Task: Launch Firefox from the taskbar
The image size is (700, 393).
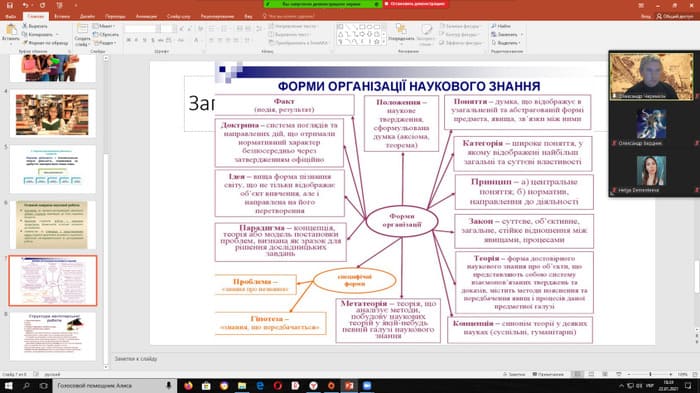Action: (x=188, y=385)
